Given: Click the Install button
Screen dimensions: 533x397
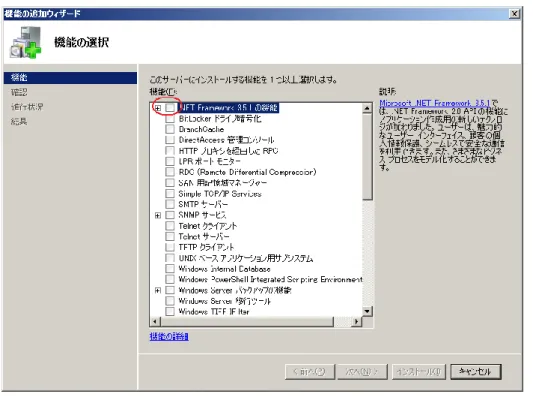Looking at the screenshot, I should coord(419,372).
